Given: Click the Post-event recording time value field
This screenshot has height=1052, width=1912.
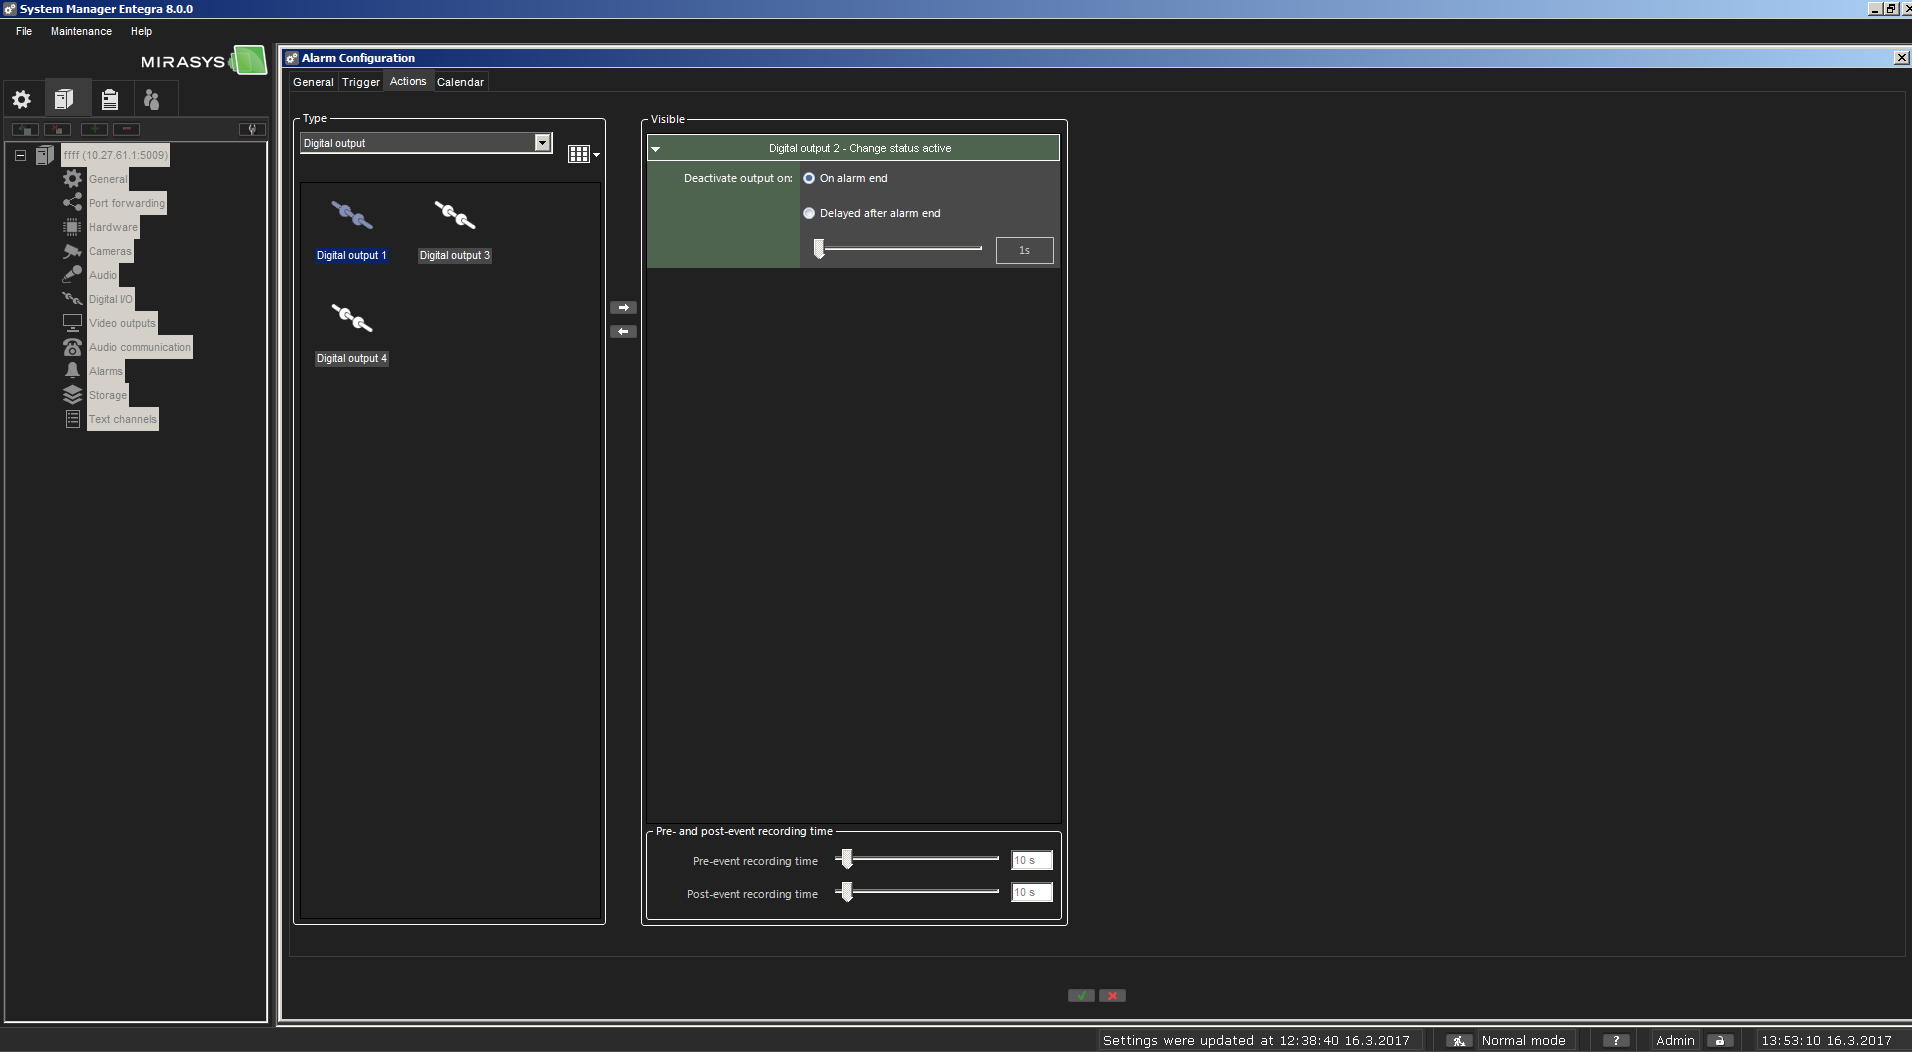Looking at the screenshot, I should click(1031, 893).
